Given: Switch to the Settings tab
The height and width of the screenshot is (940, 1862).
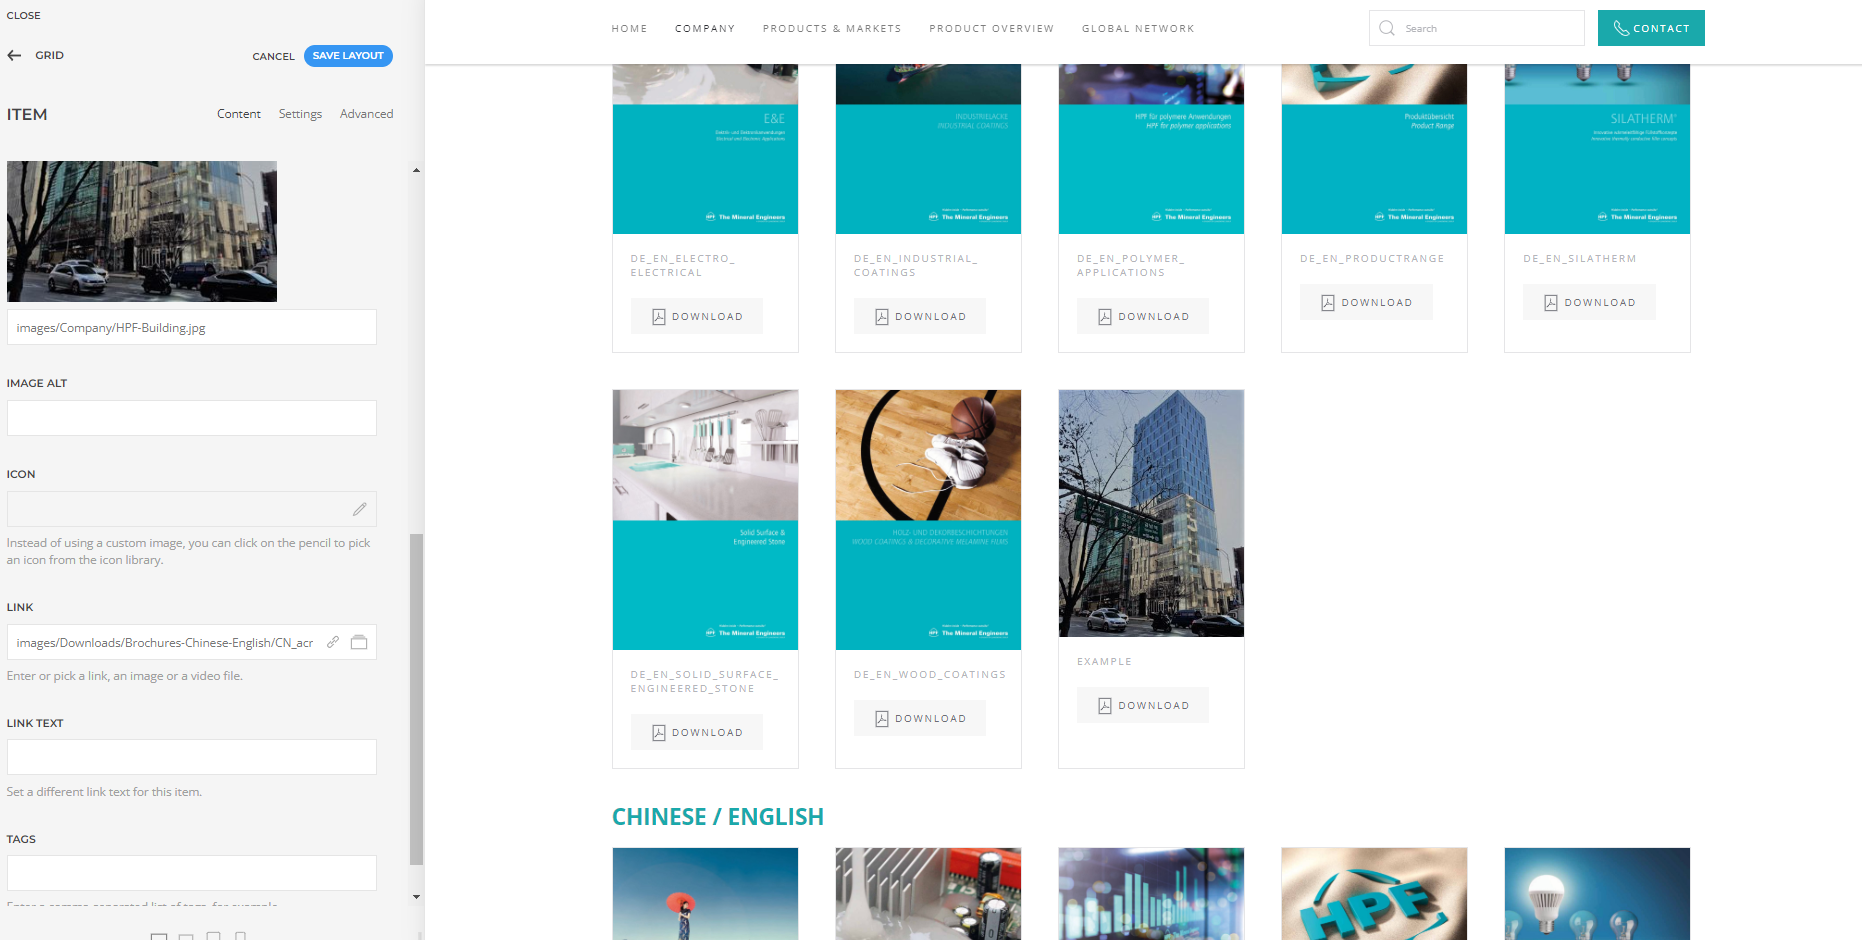Looking at the screenshot, I should pyautogui.click(x=300, y=114).
